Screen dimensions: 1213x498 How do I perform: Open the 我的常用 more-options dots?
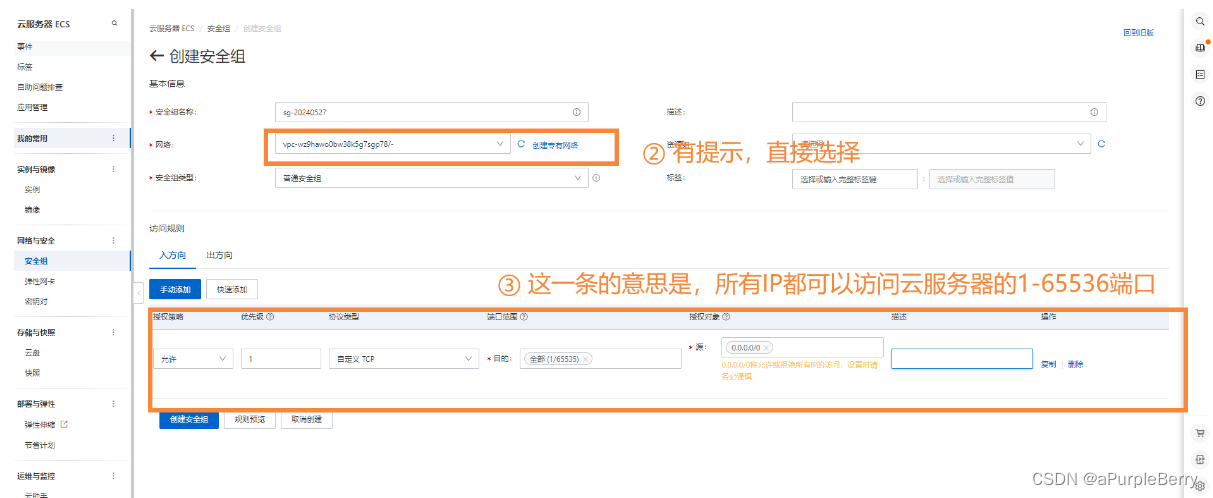[113, 138]
